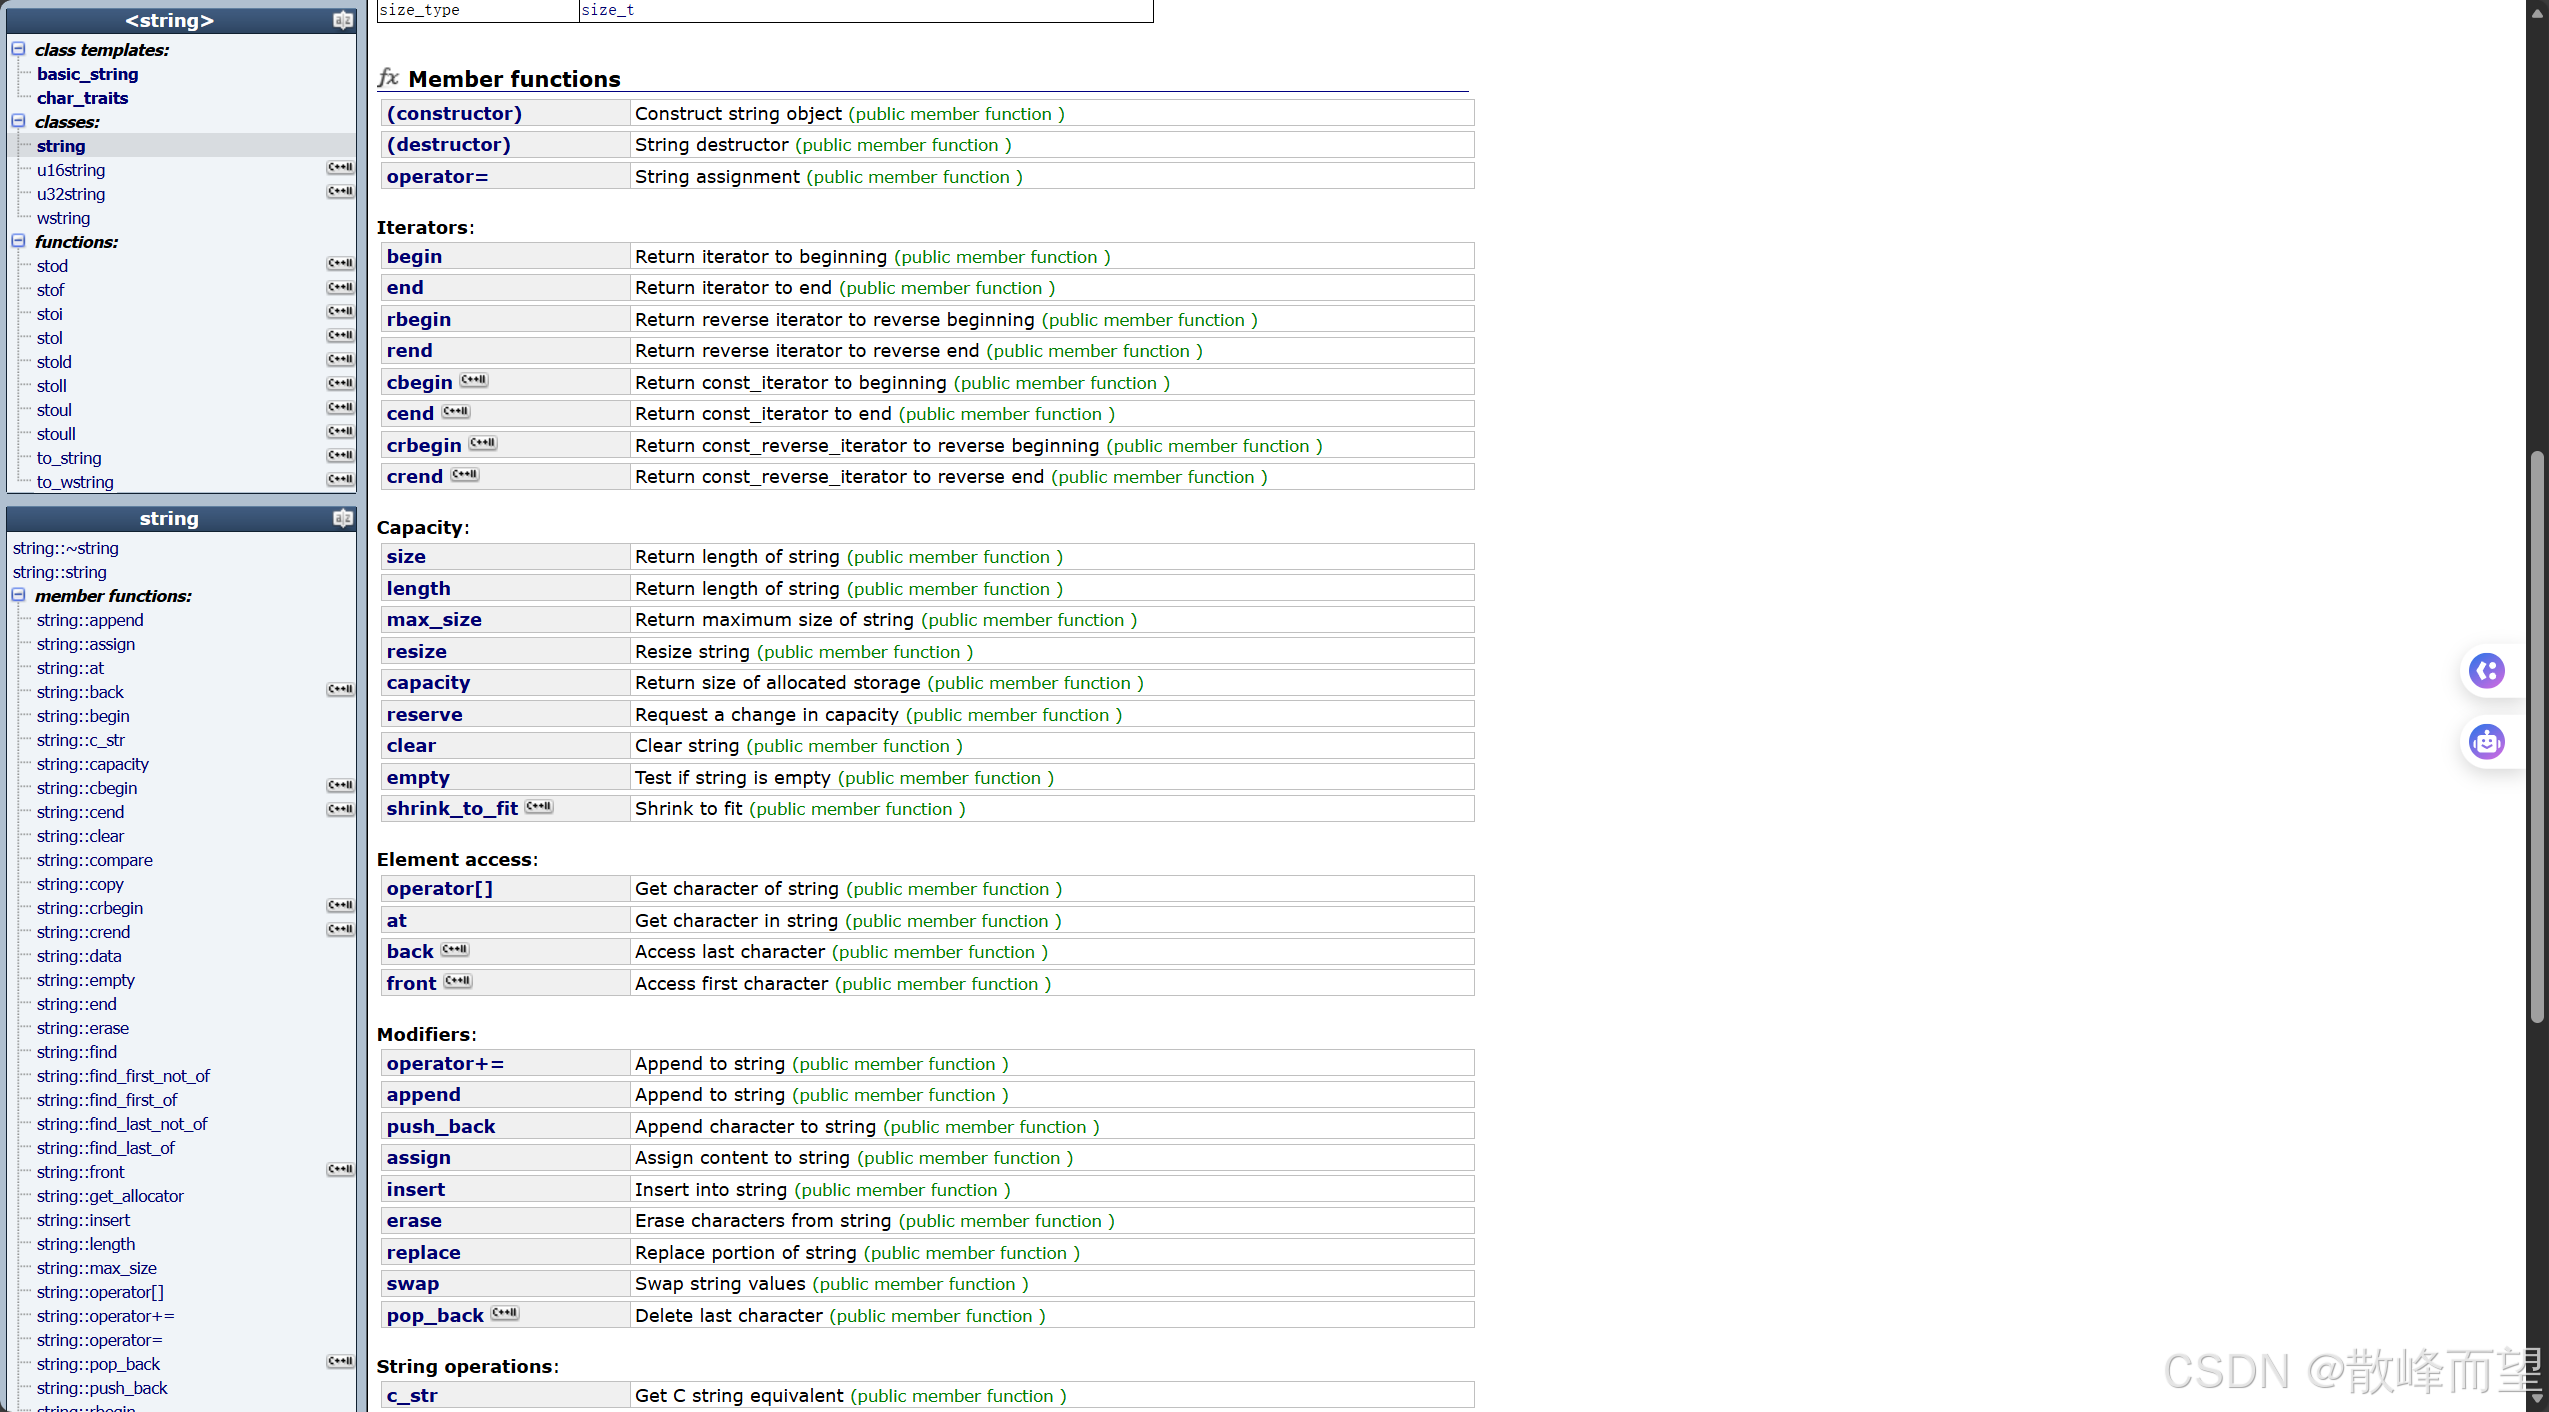Click C++11 badge beside shrink_to_fit
The width and height of the screenshot is (2549, 1412).
tap(539, 806)
